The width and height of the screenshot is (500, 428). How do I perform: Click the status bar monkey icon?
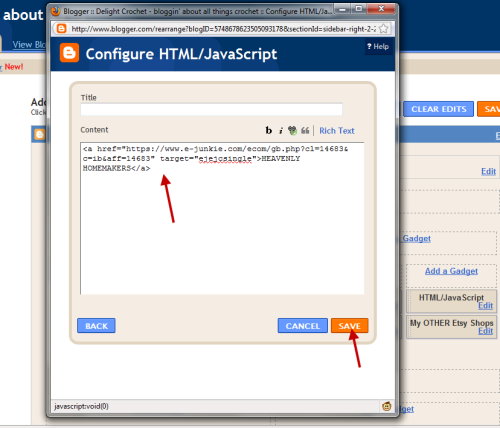click(387, 406)
